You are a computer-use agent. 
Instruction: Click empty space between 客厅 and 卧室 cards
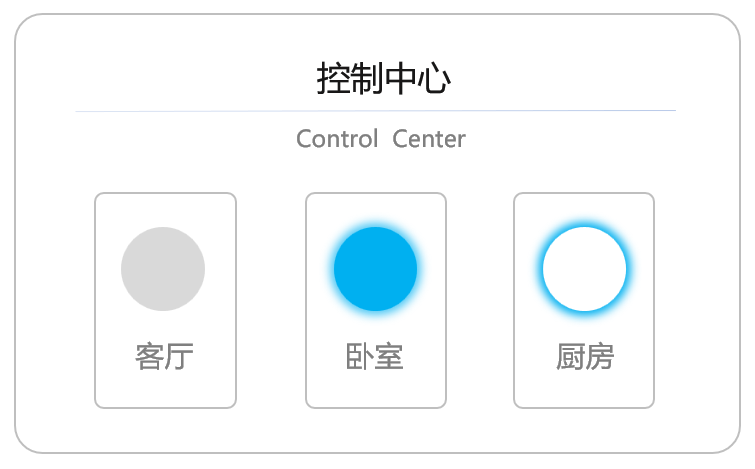point(271,300)
